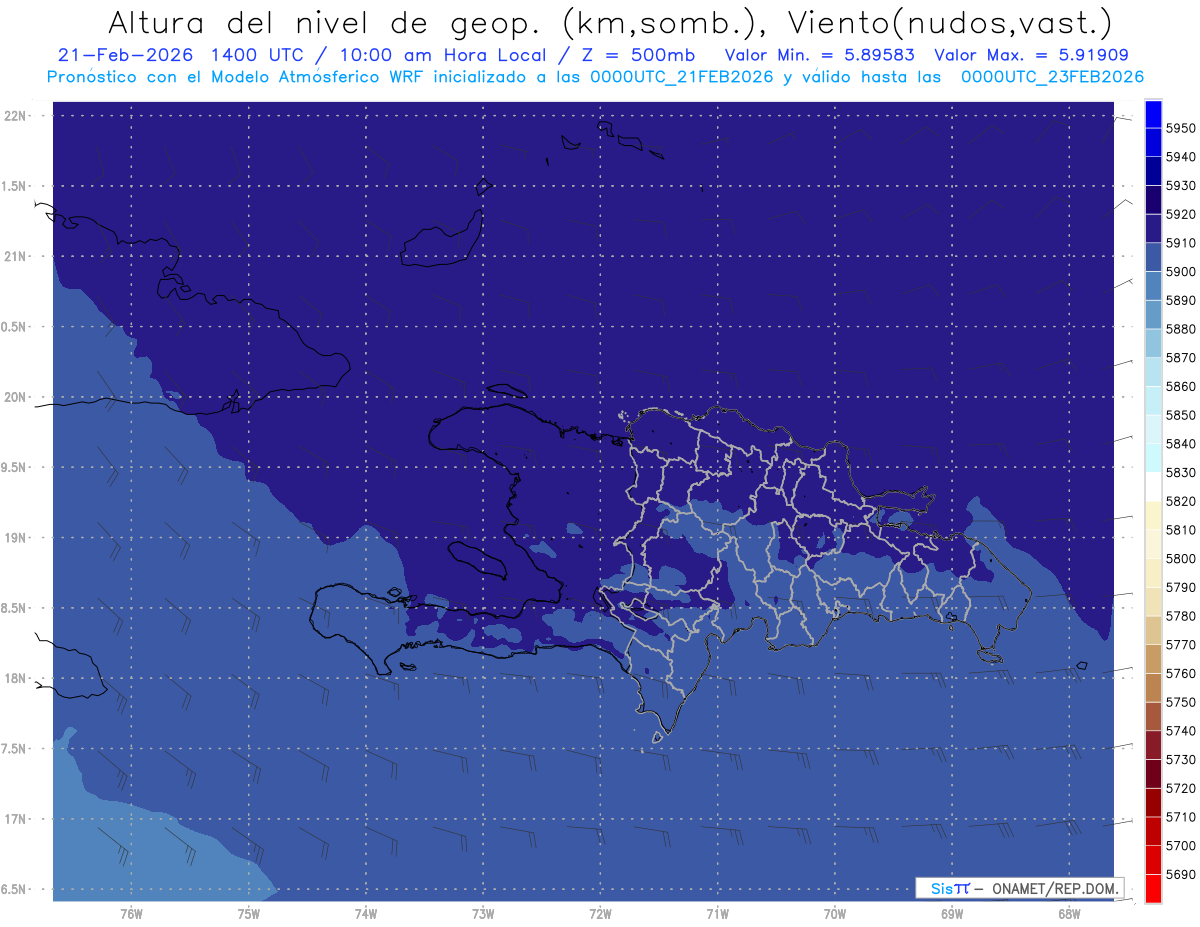This screenshot has width=1200, height=927.
Task: Pick the bright red swatch below 5690
Action: point(1153,889)
